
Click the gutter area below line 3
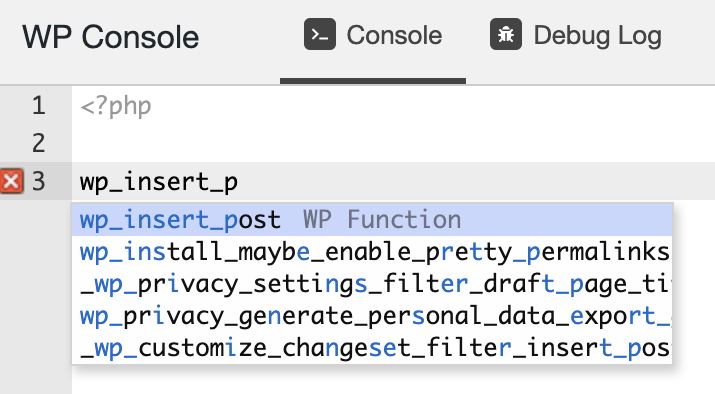tap(36, 296)
